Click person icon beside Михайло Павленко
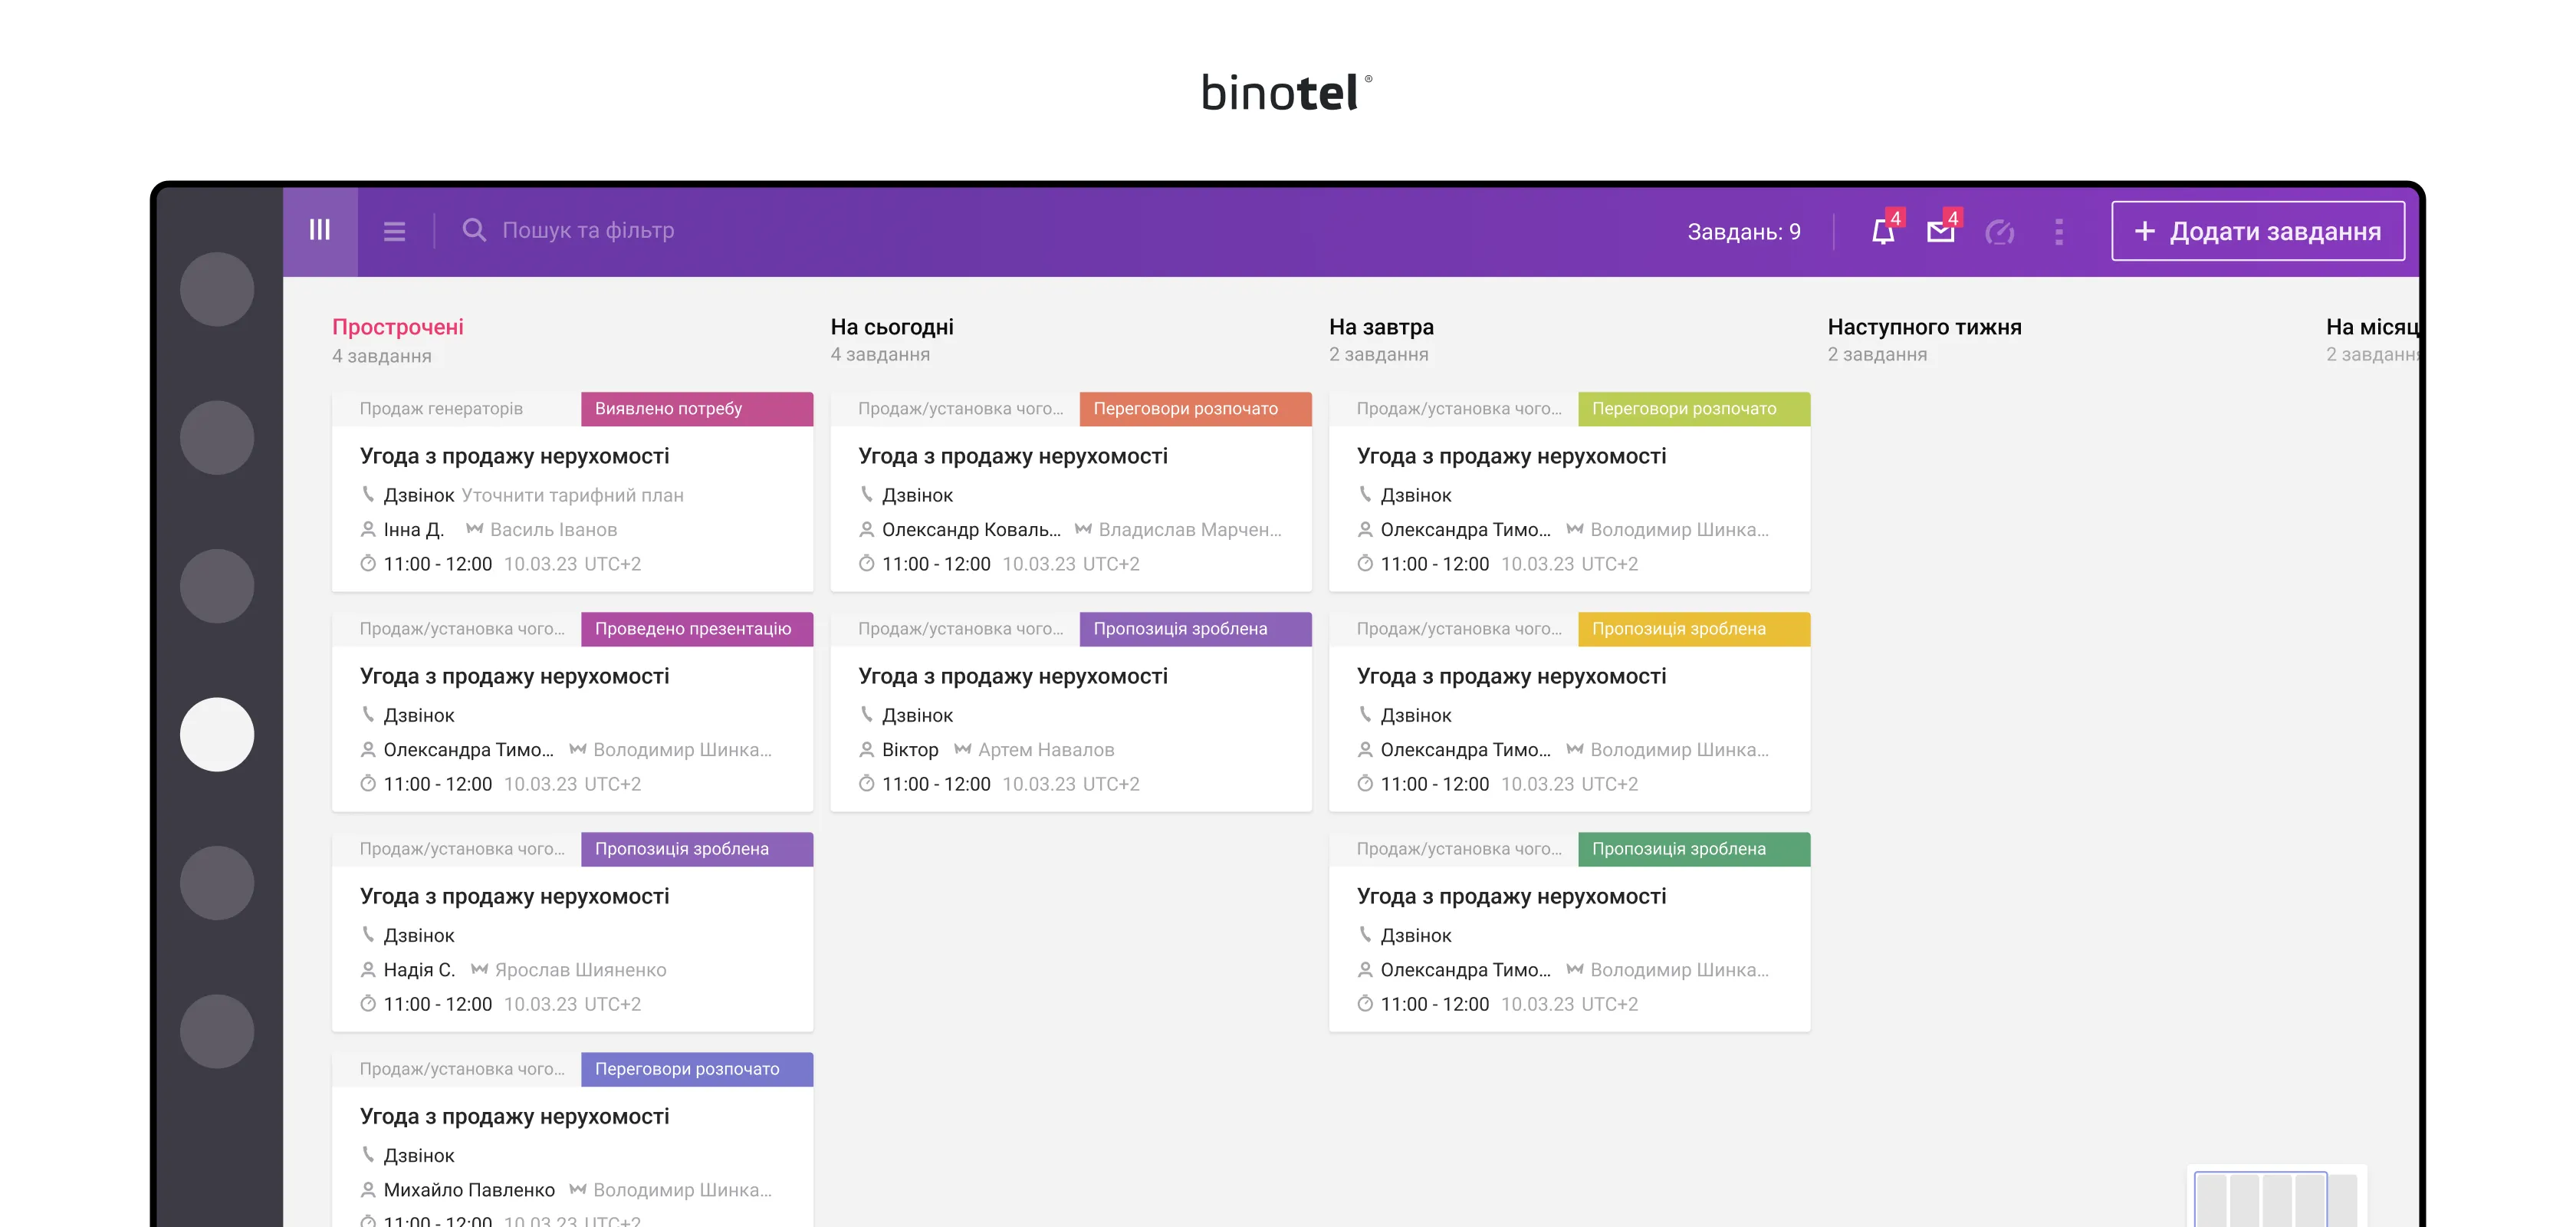Viewport: 2576px width, 1227px height. 368,1189
